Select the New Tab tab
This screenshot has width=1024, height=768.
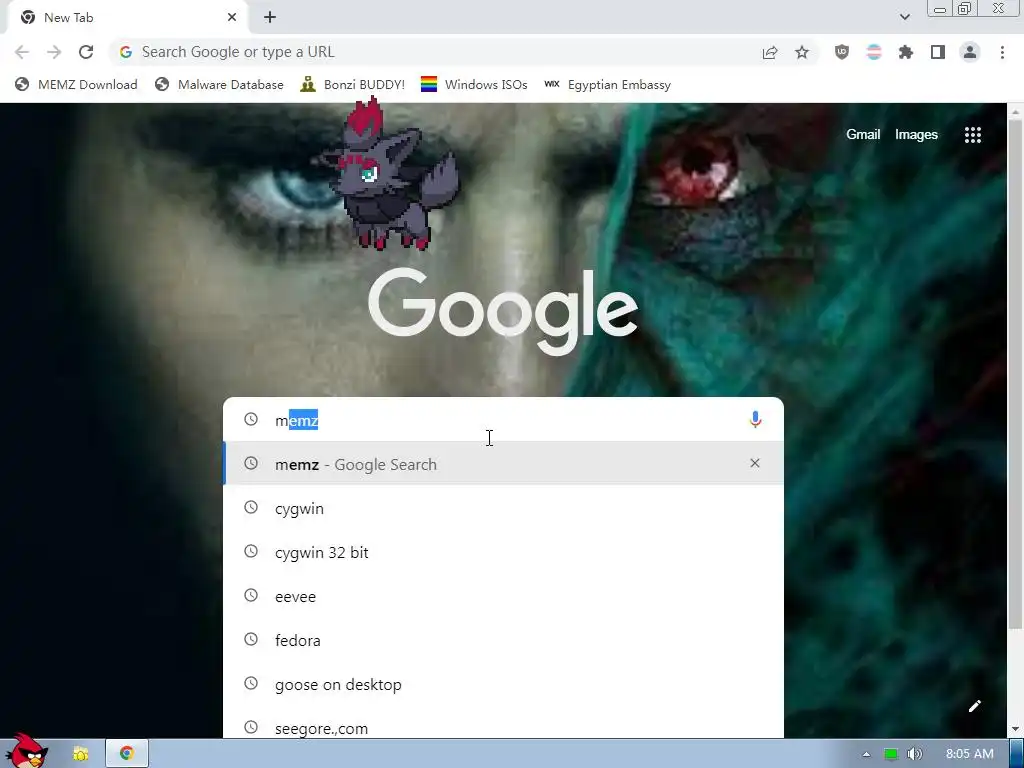click(127, 18)
